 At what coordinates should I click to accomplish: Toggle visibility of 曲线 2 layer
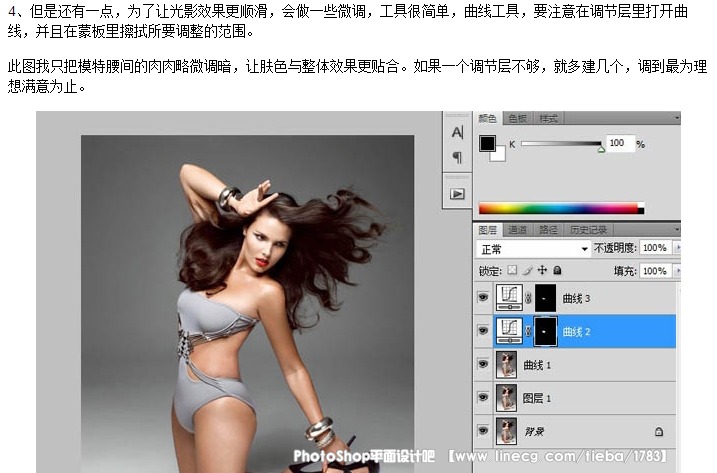tap(483, 331)
